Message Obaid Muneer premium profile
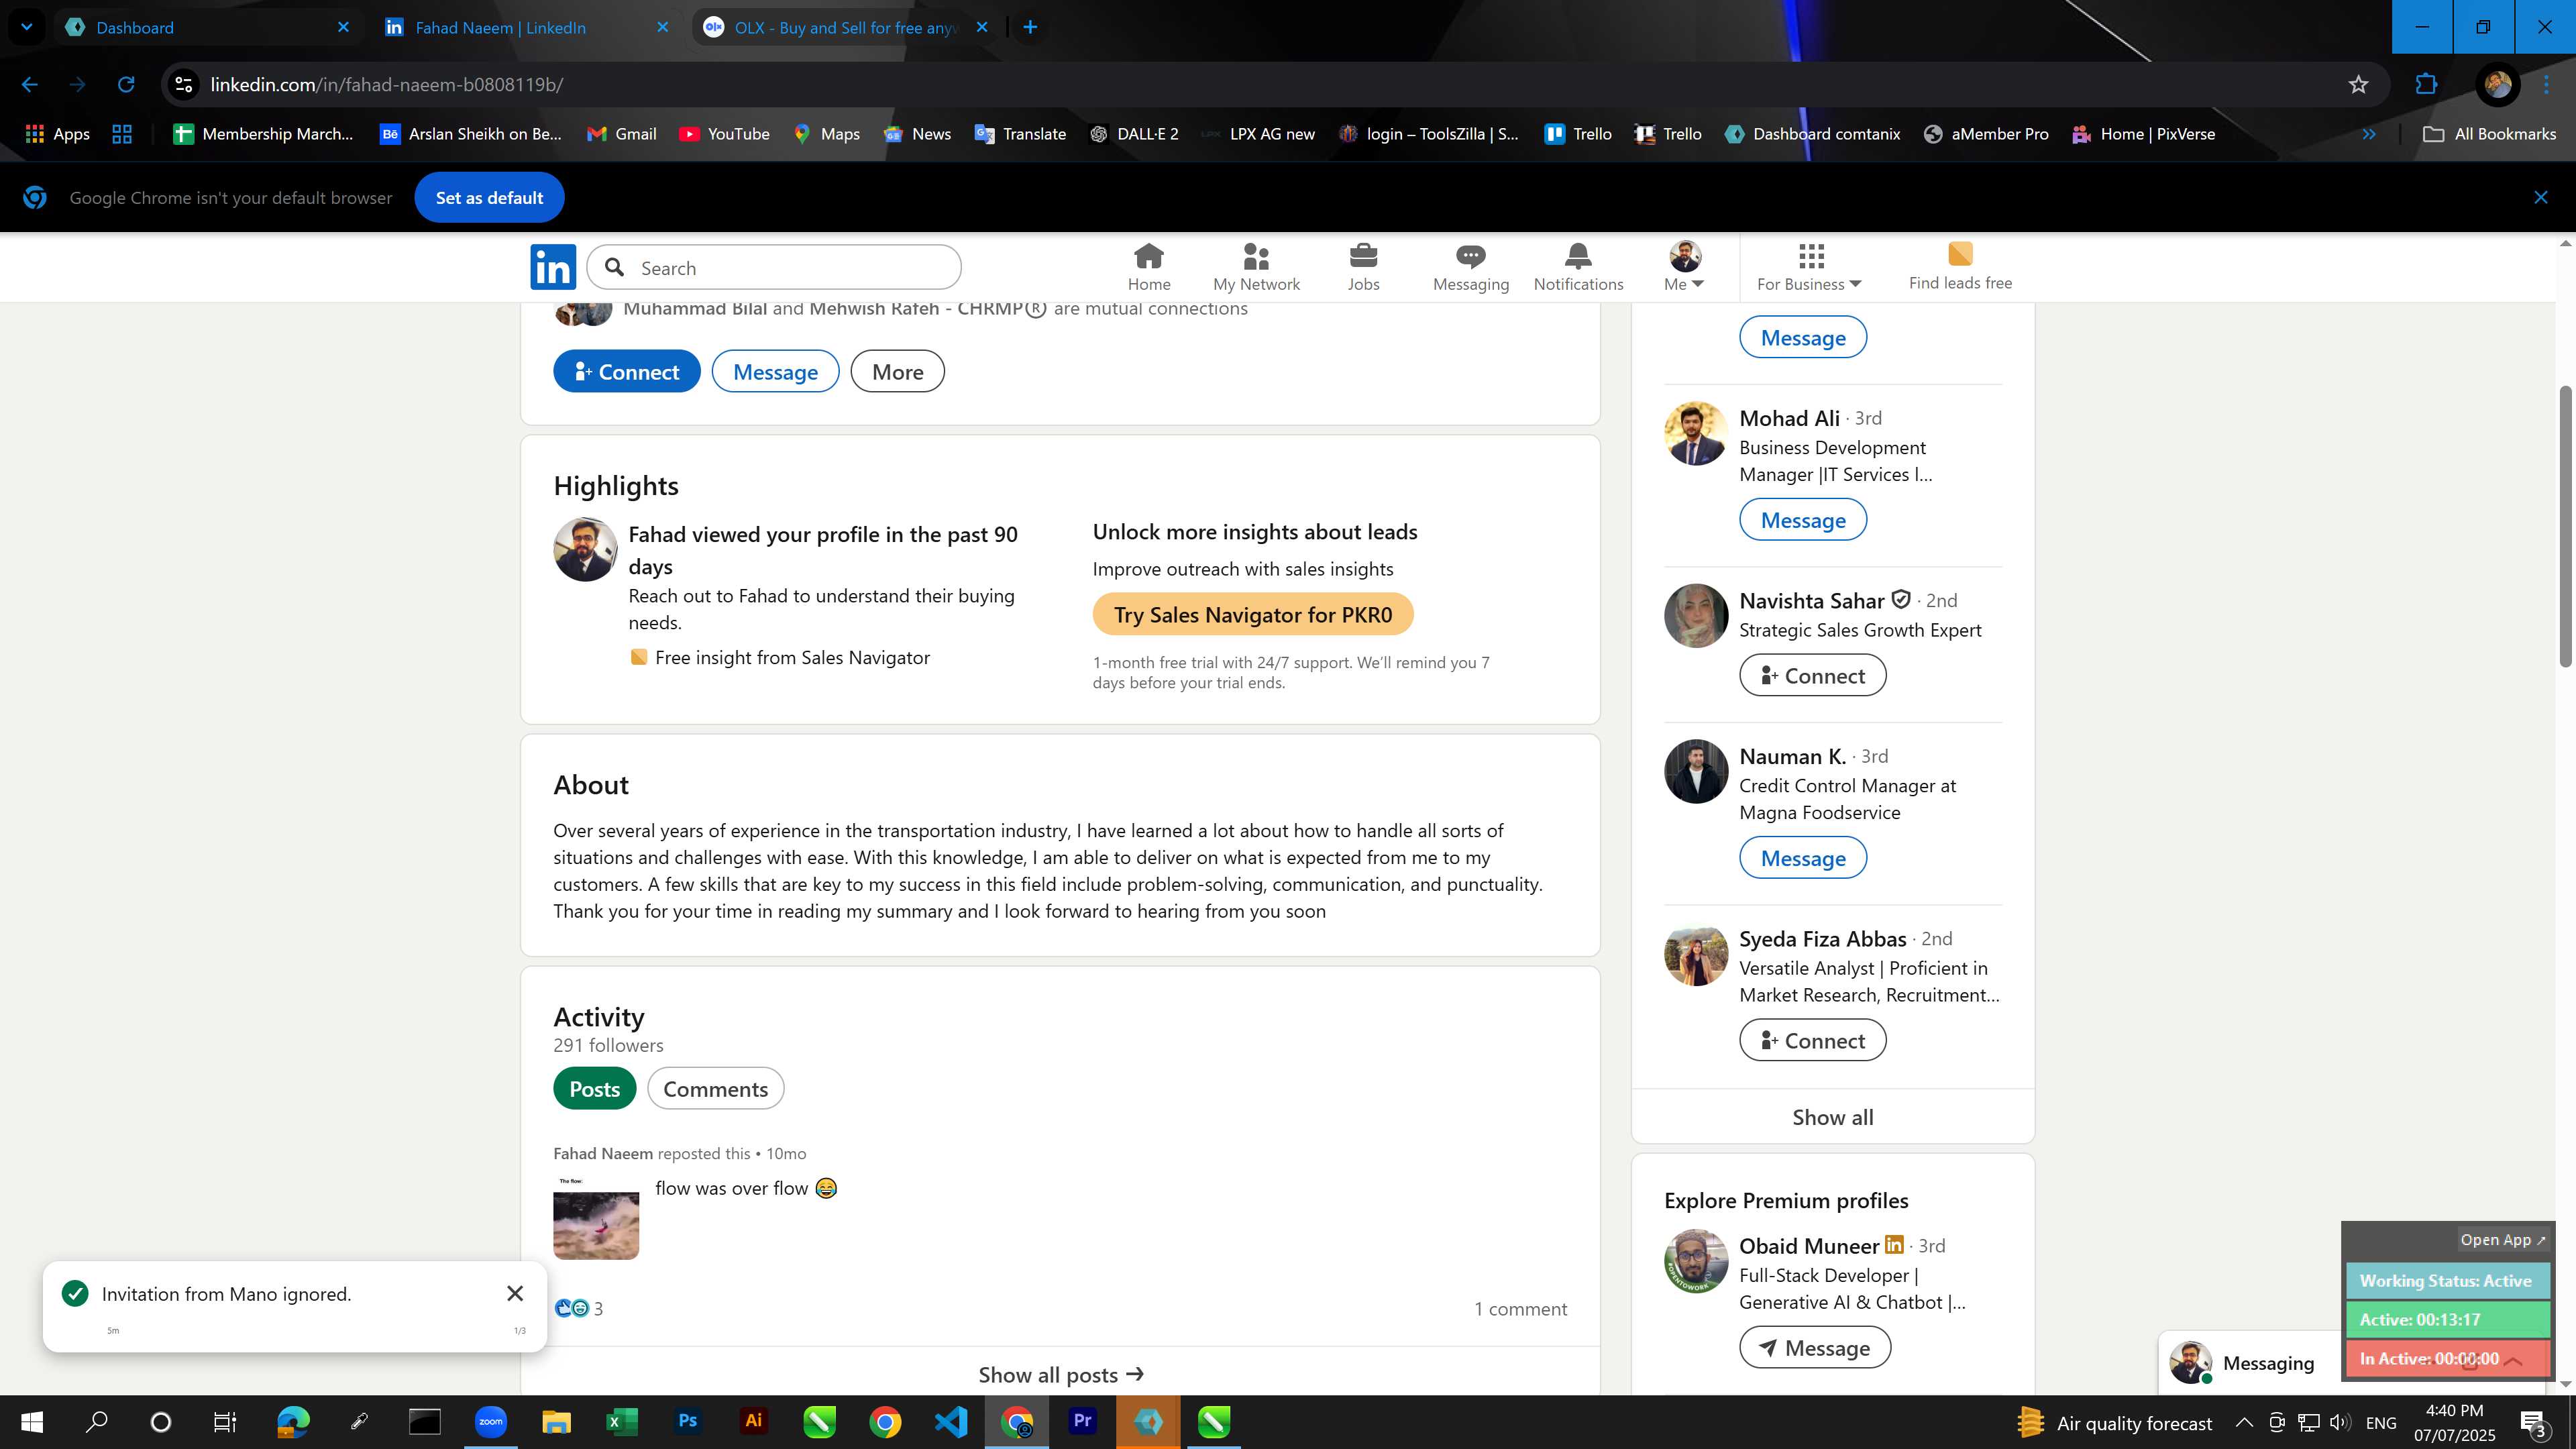Image resolution: width=2576 pixels, height=1449 pixels. tap(1814, 1348)
